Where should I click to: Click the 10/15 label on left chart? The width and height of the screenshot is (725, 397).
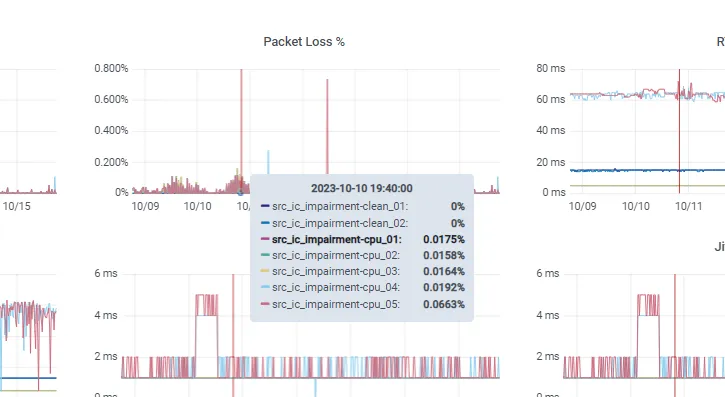pos(17,206)
